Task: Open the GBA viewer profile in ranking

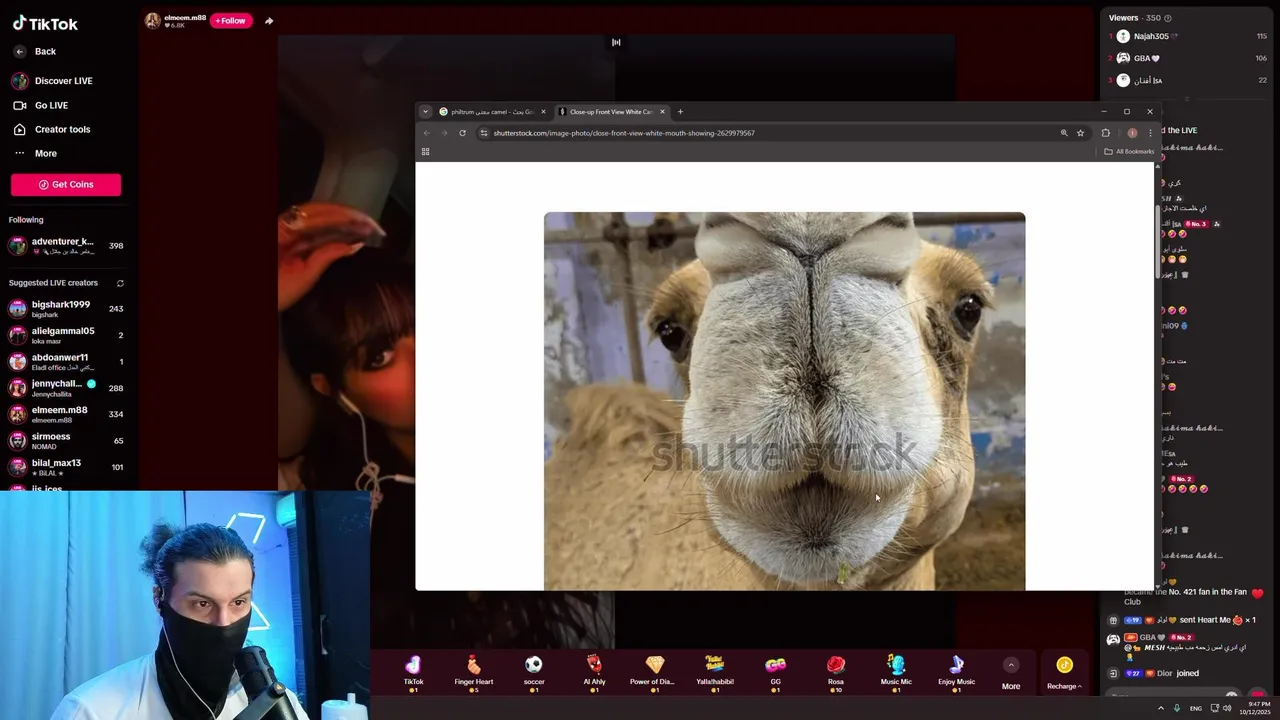Action: (1188, 58)
